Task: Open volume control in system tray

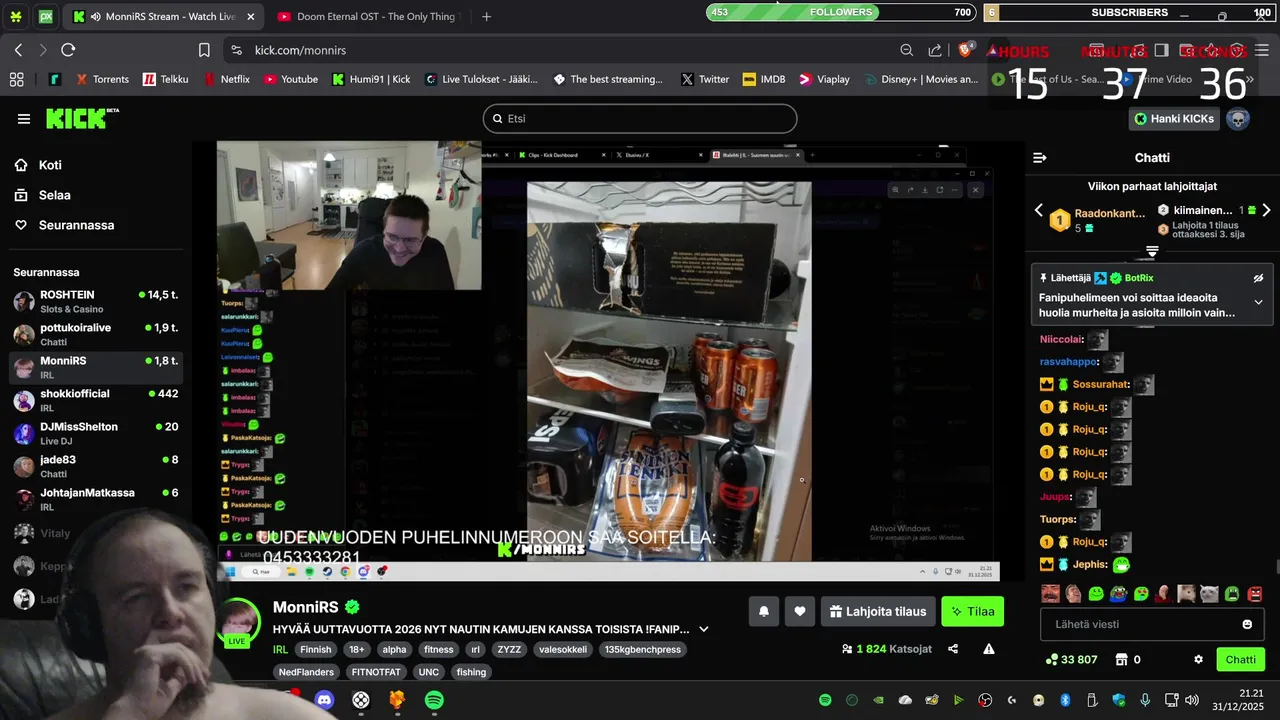Action: (1191, 700)
